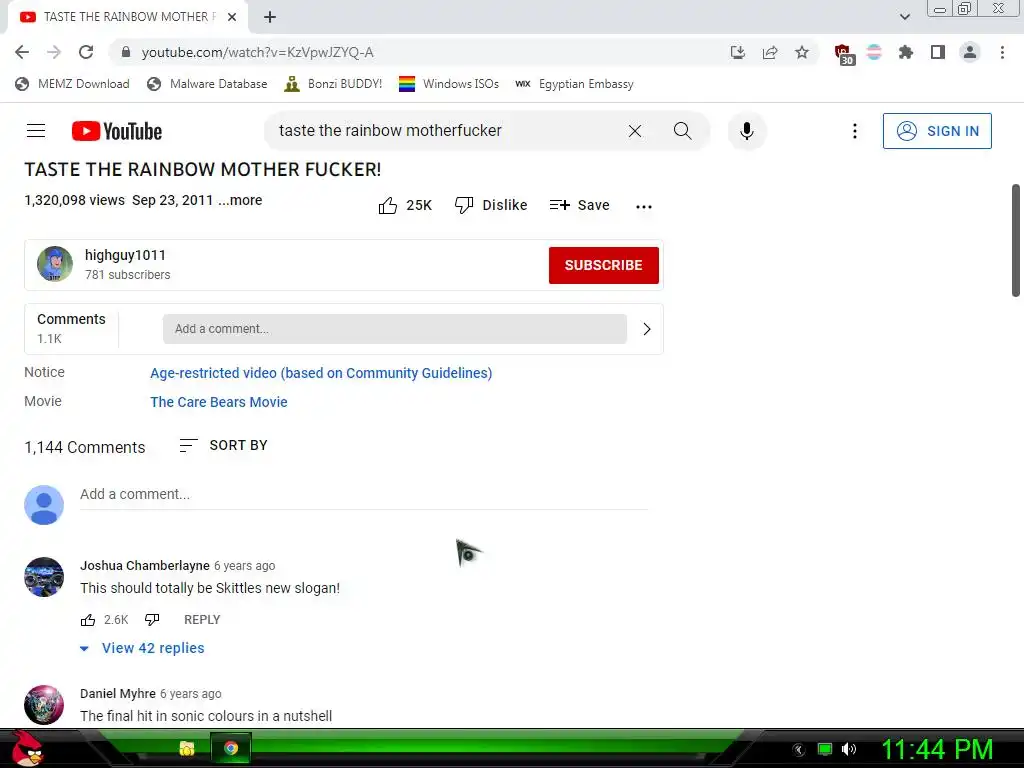The width and height of the screenshot is (1024, 768).
Task: Open Chrome's three-dot menu
Action: tap(1002, 52)
